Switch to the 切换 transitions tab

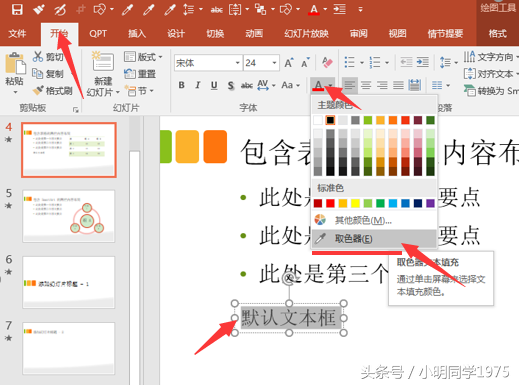(215, 34)
